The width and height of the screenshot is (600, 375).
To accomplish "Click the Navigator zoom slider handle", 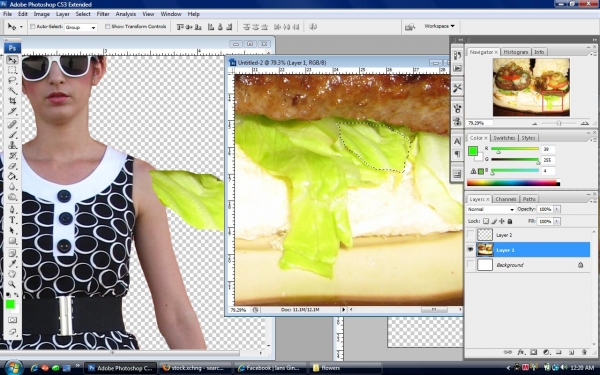I will 559,123.
